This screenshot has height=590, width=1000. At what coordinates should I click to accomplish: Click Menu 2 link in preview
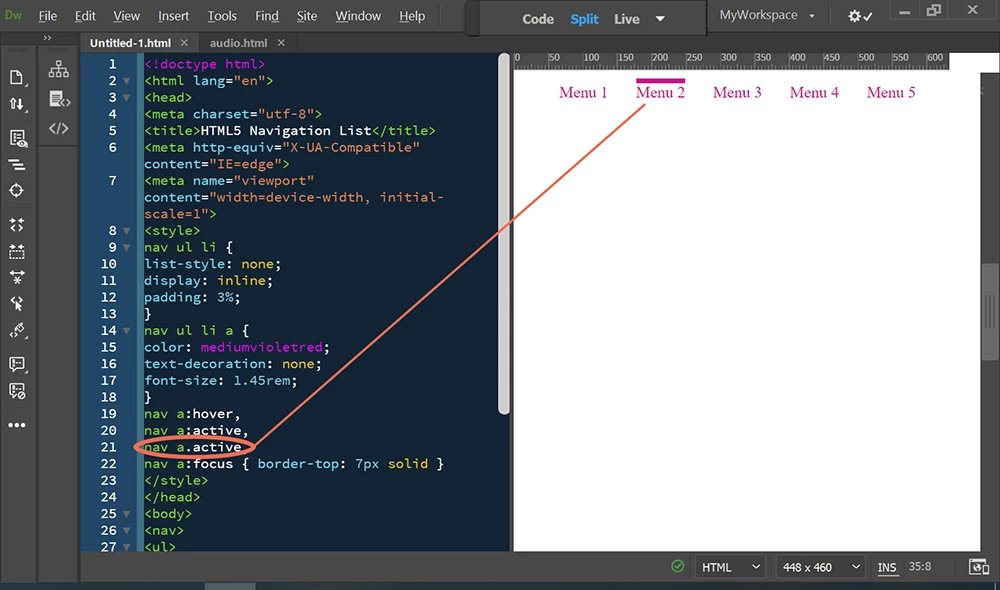click(x=660, y=92)
